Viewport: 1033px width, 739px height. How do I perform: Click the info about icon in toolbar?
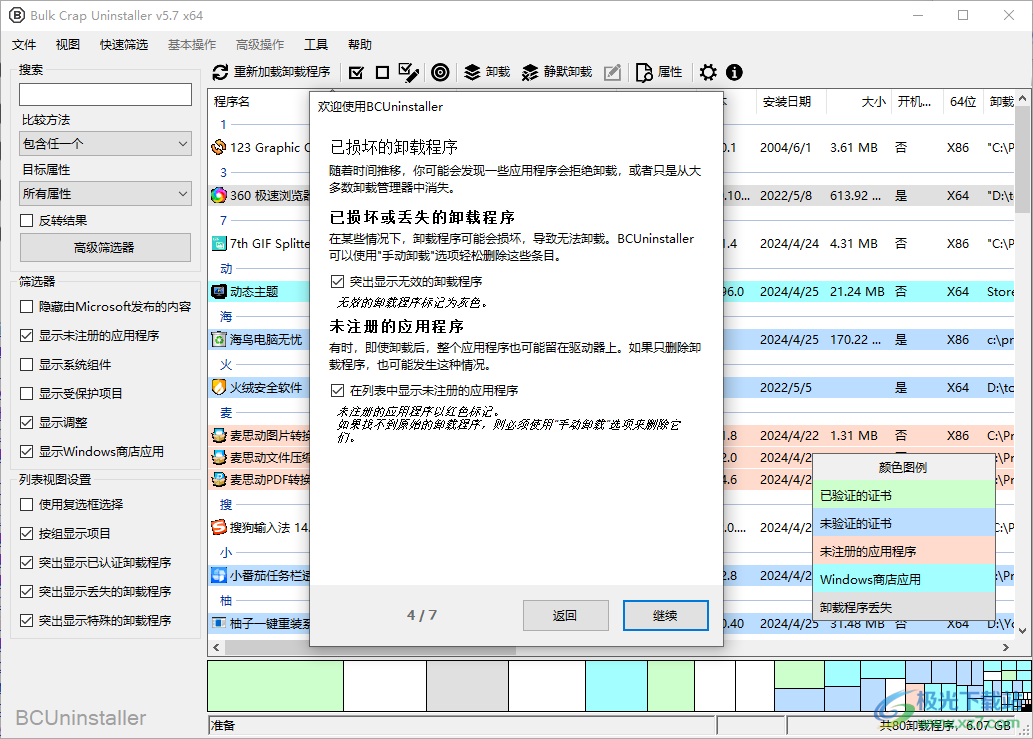click(734, 72)
